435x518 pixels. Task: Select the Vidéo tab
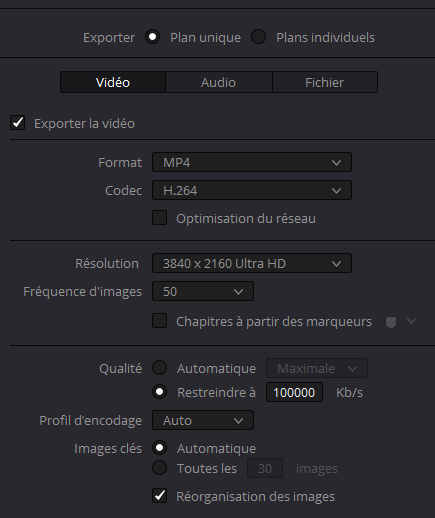tap(113, 82)
